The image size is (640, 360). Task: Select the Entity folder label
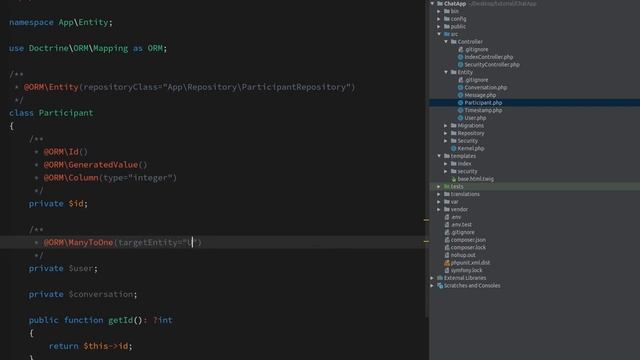click(x=465, y=72)
